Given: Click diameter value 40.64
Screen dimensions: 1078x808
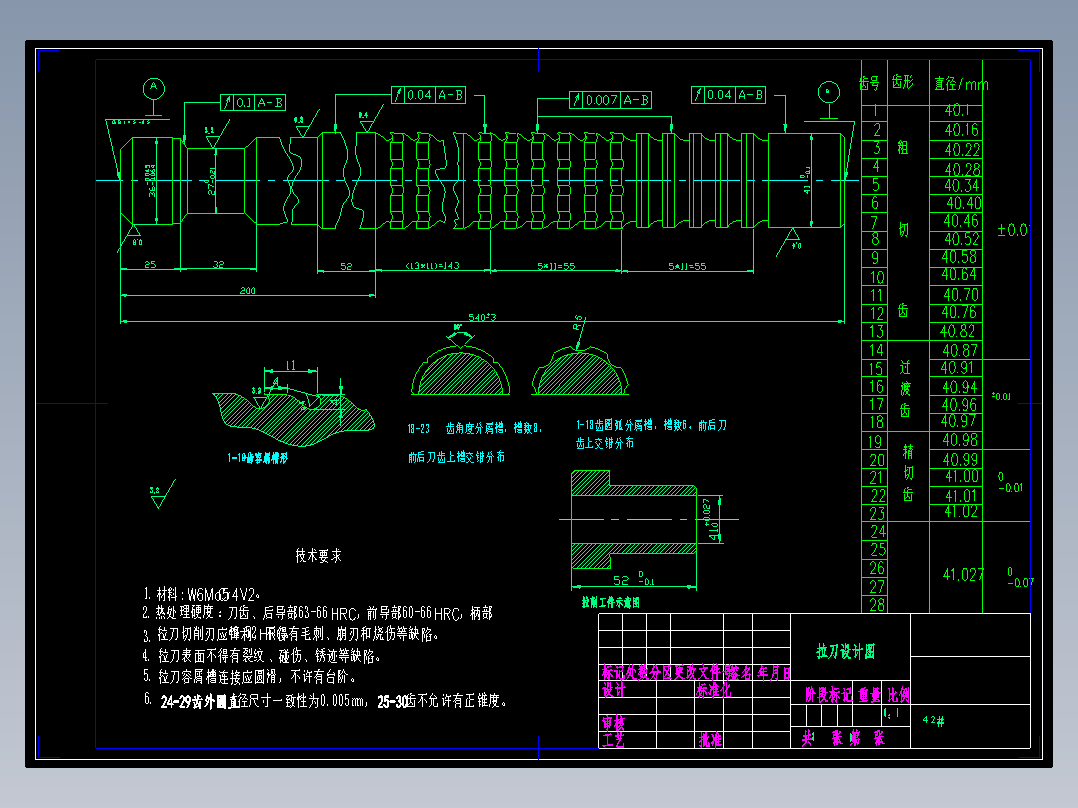Looking at the screenshot, I should pyautogui.click(x=958, y=274).
